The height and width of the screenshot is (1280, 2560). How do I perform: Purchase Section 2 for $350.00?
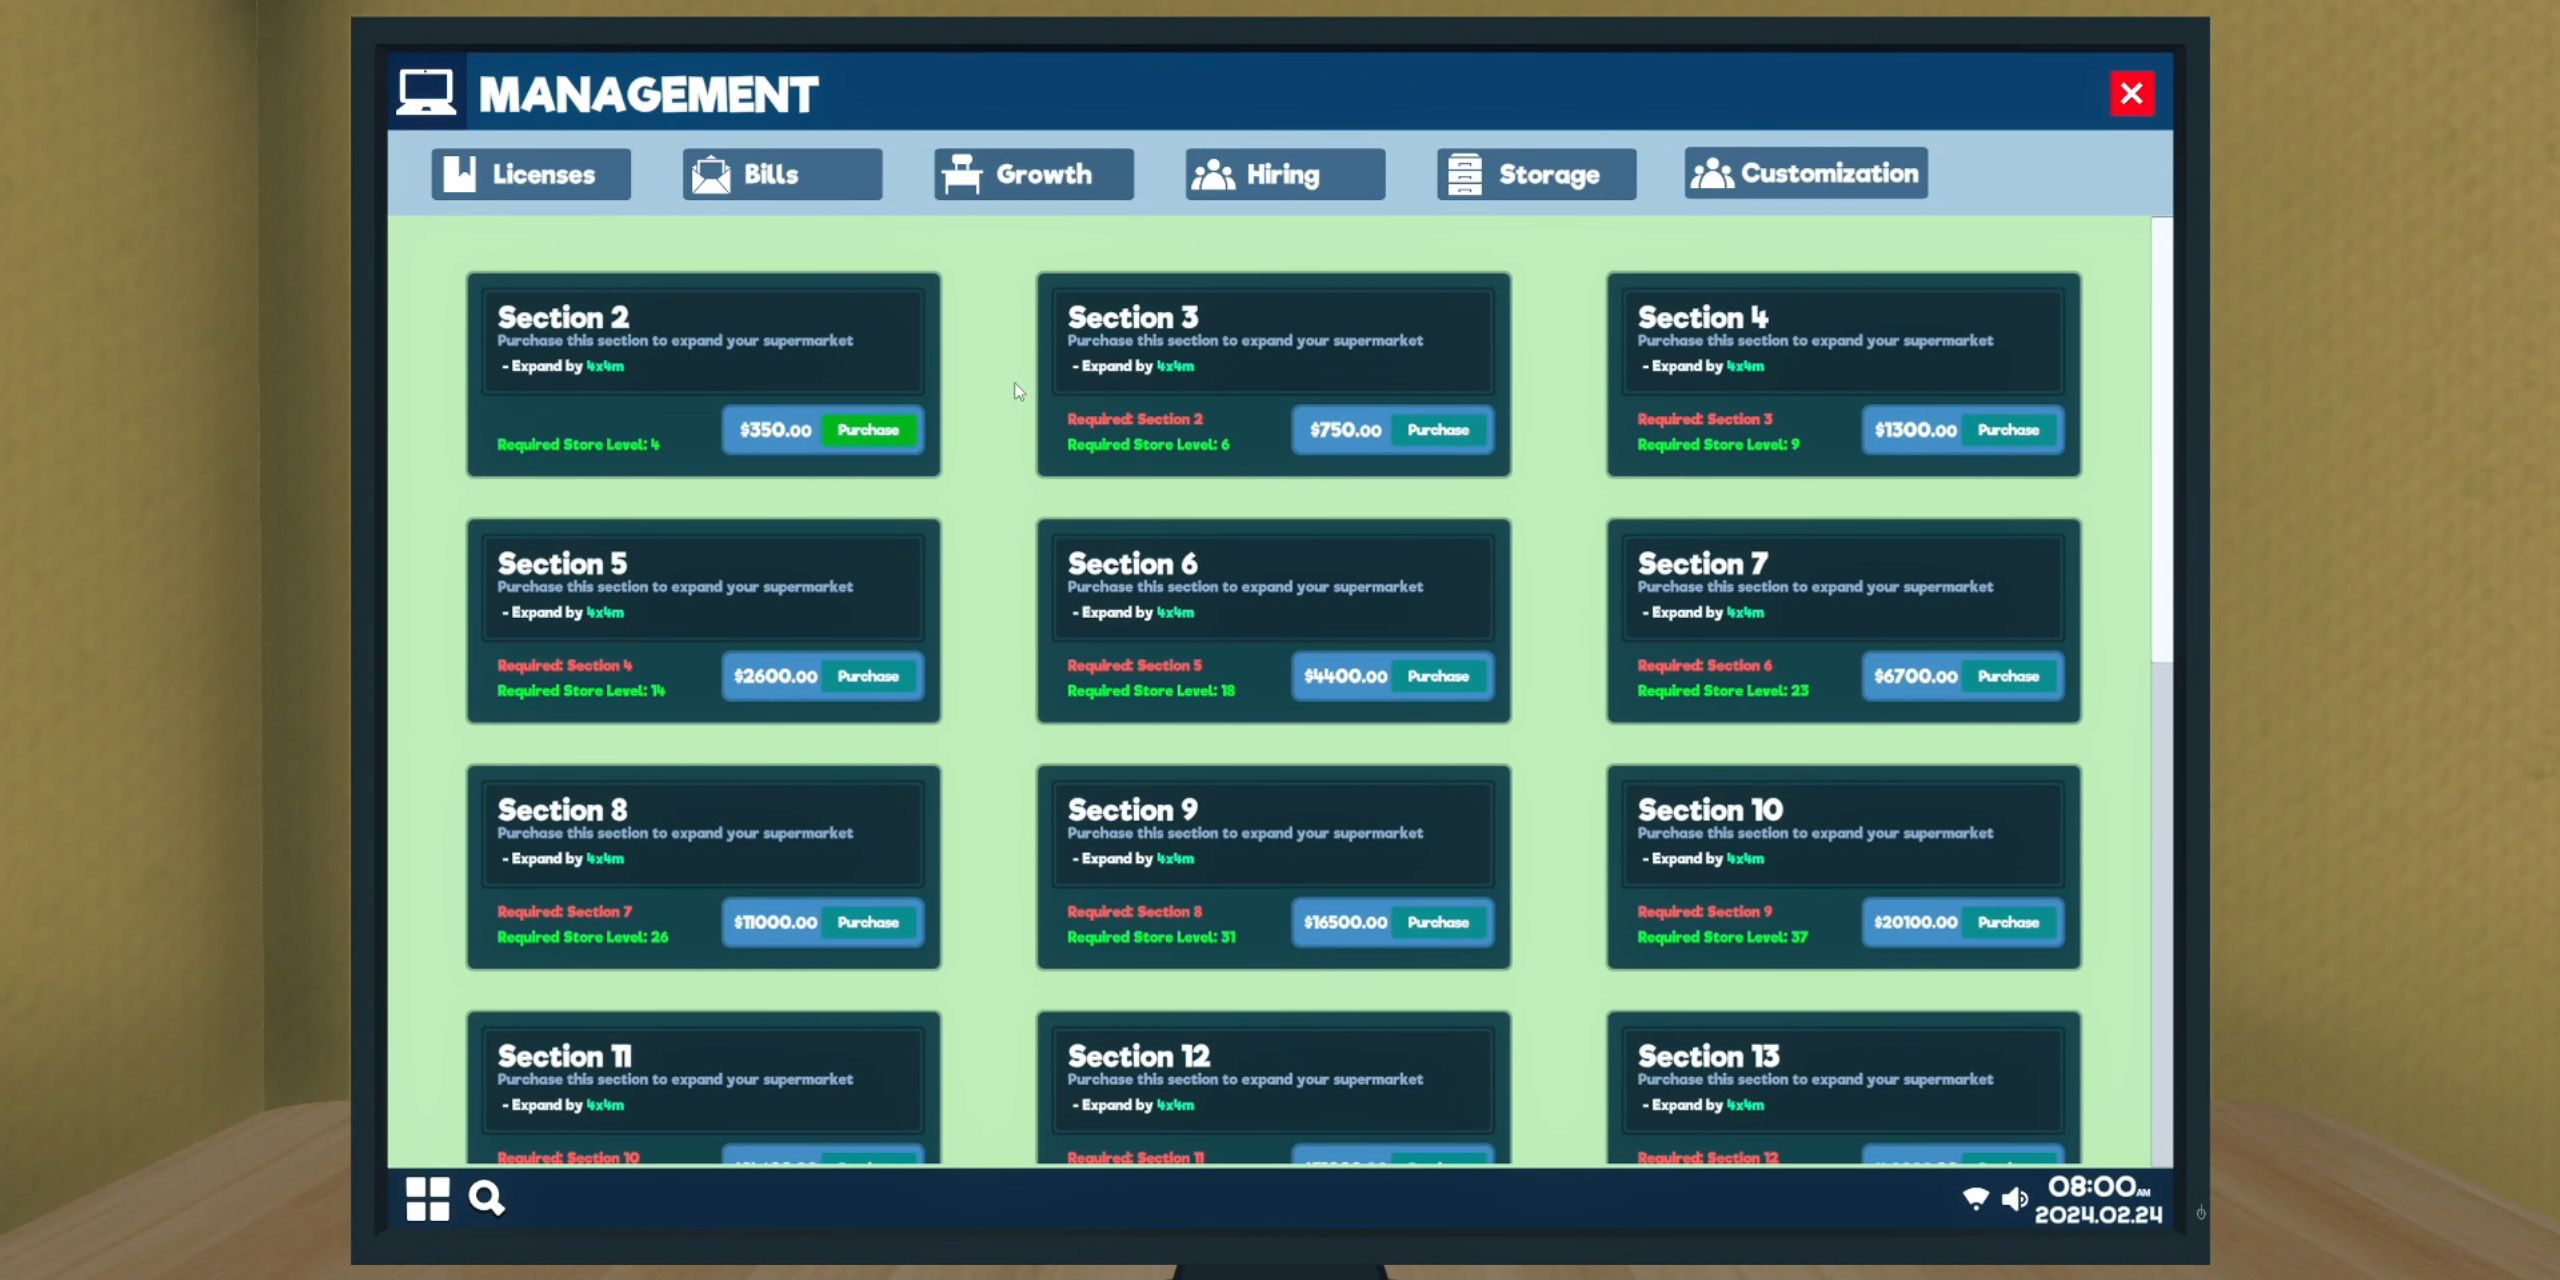(868, 430)
